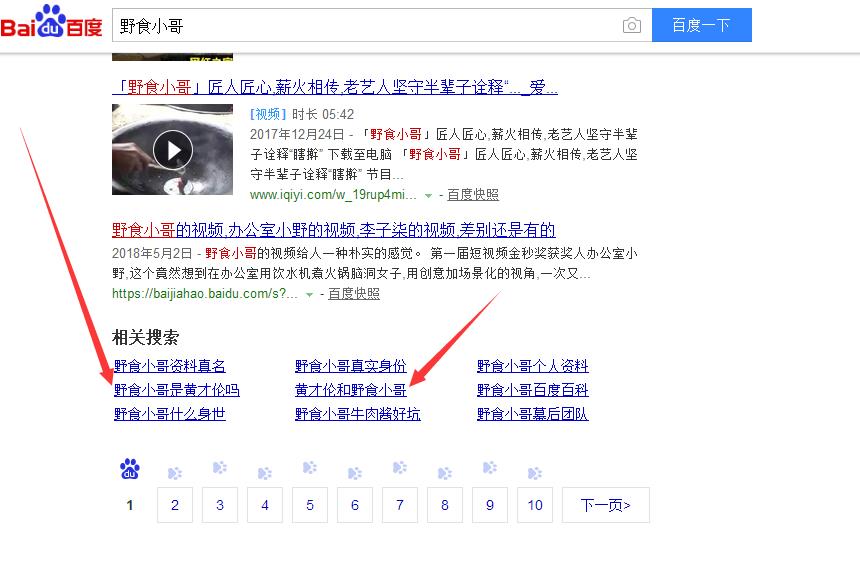Open 百度快照 for the baijiahao result
The height and width of the screenshot is (563, 860).
(x=354, y=294)
